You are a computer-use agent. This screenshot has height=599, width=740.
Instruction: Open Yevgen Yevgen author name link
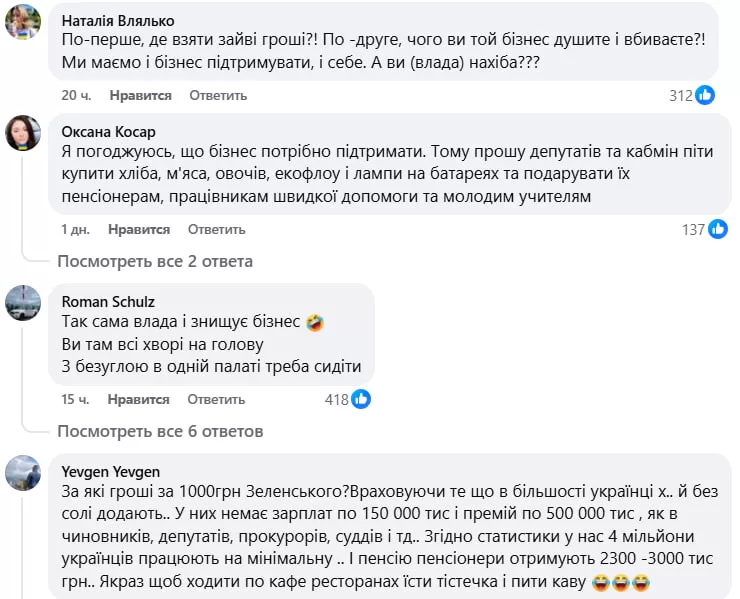point(110,472)
